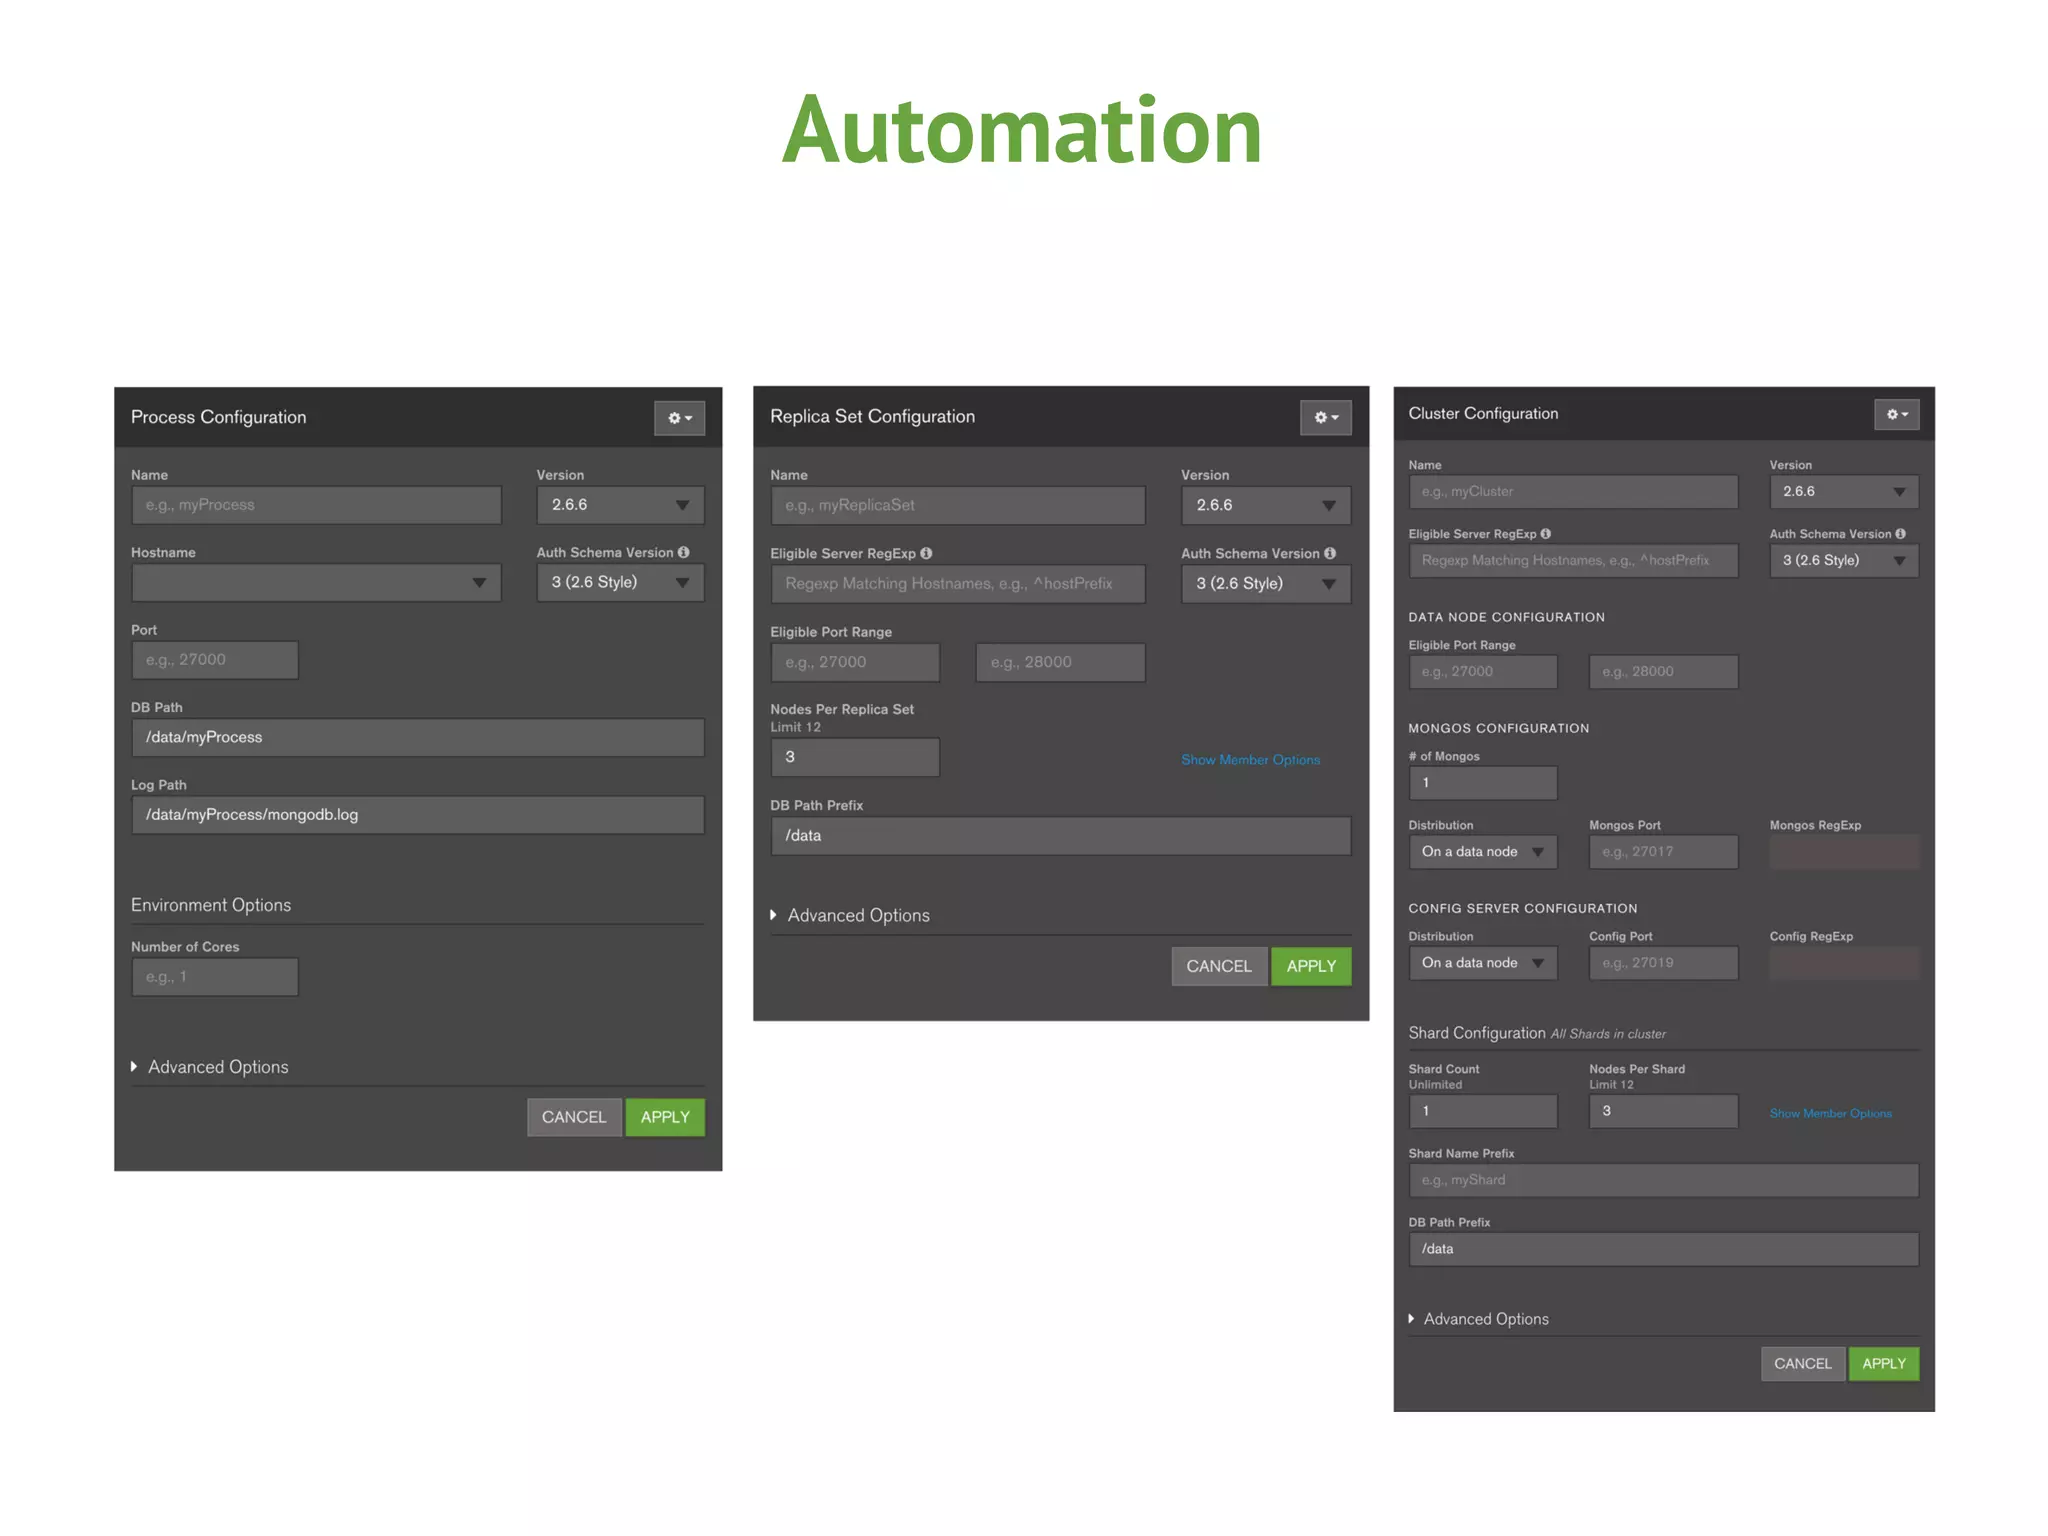Viewport: 2048px width, 1536px height.
Task: Focus Config Port field
Action: [1664, 963]
